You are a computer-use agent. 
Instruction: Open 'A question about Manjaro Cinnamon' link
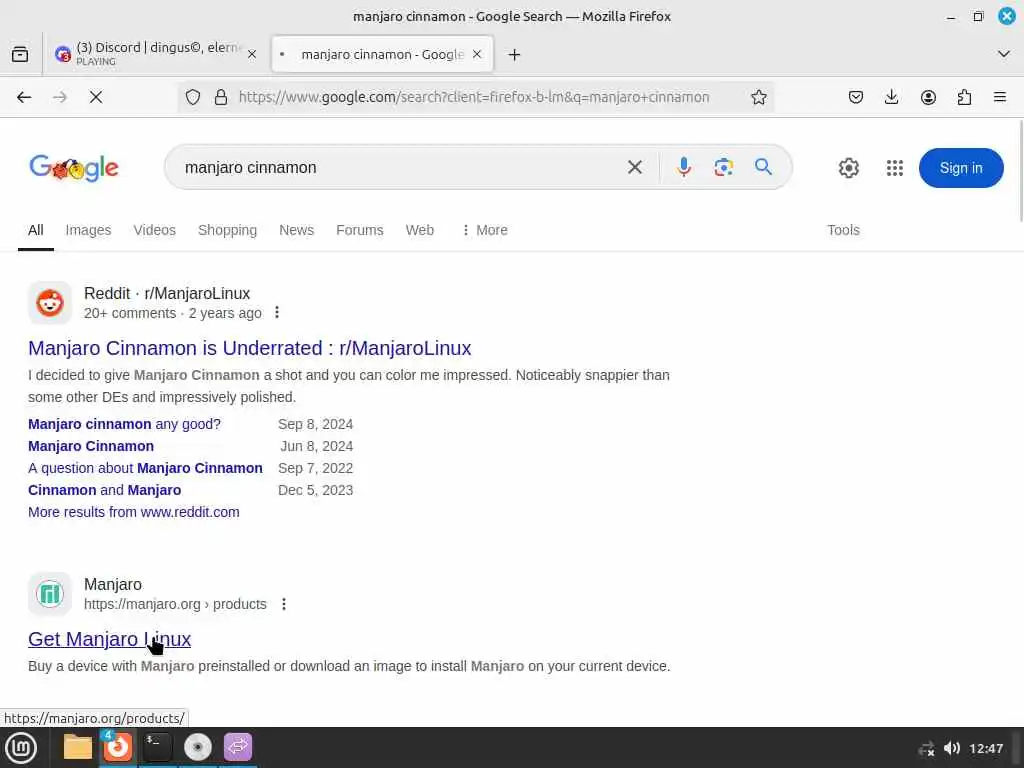click(x=145, y=468)
